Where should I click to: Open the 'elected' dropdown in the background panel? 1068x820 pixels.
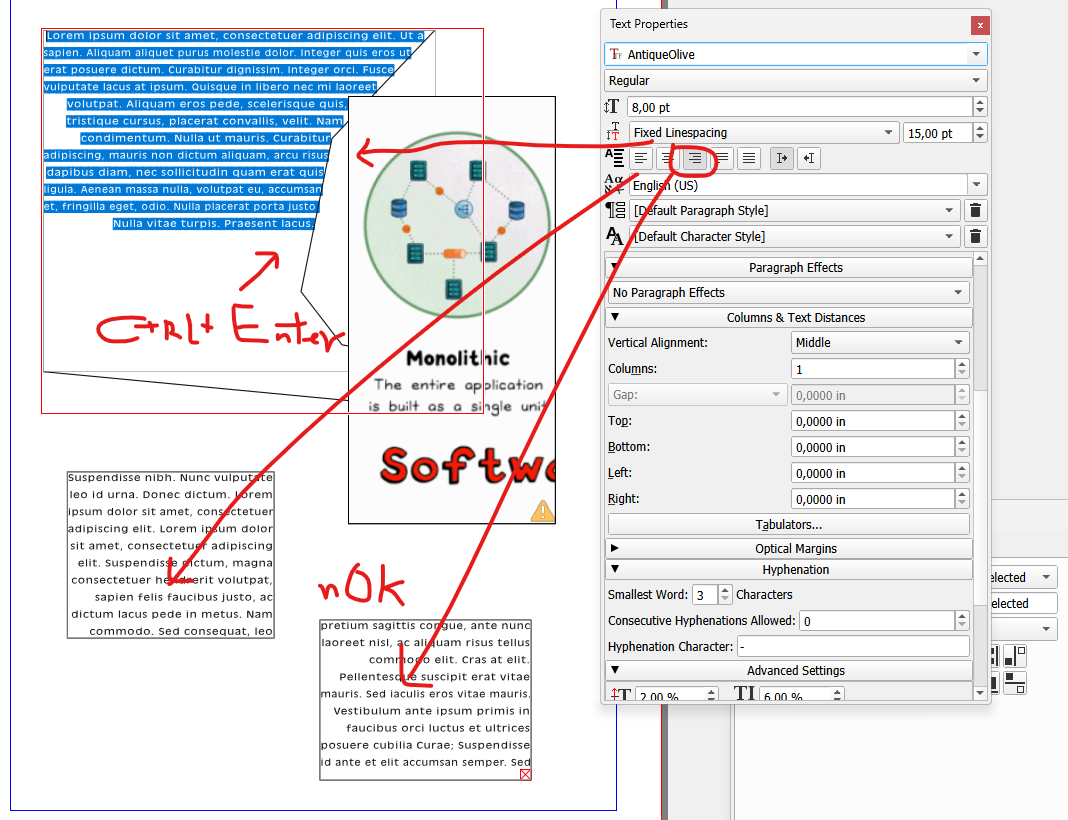click(1023, 578)
